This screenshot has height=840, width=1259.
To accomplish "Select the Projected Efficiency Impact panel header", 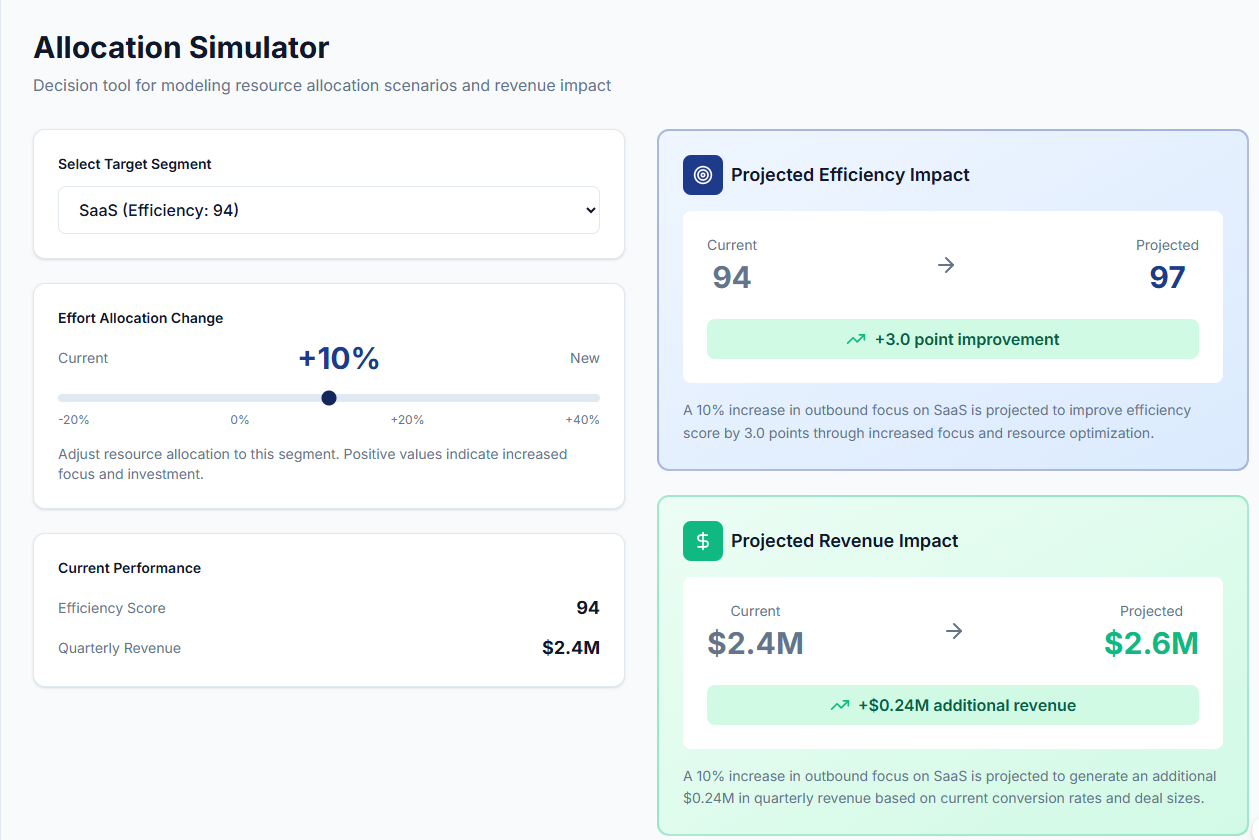I will coord(850,174).
